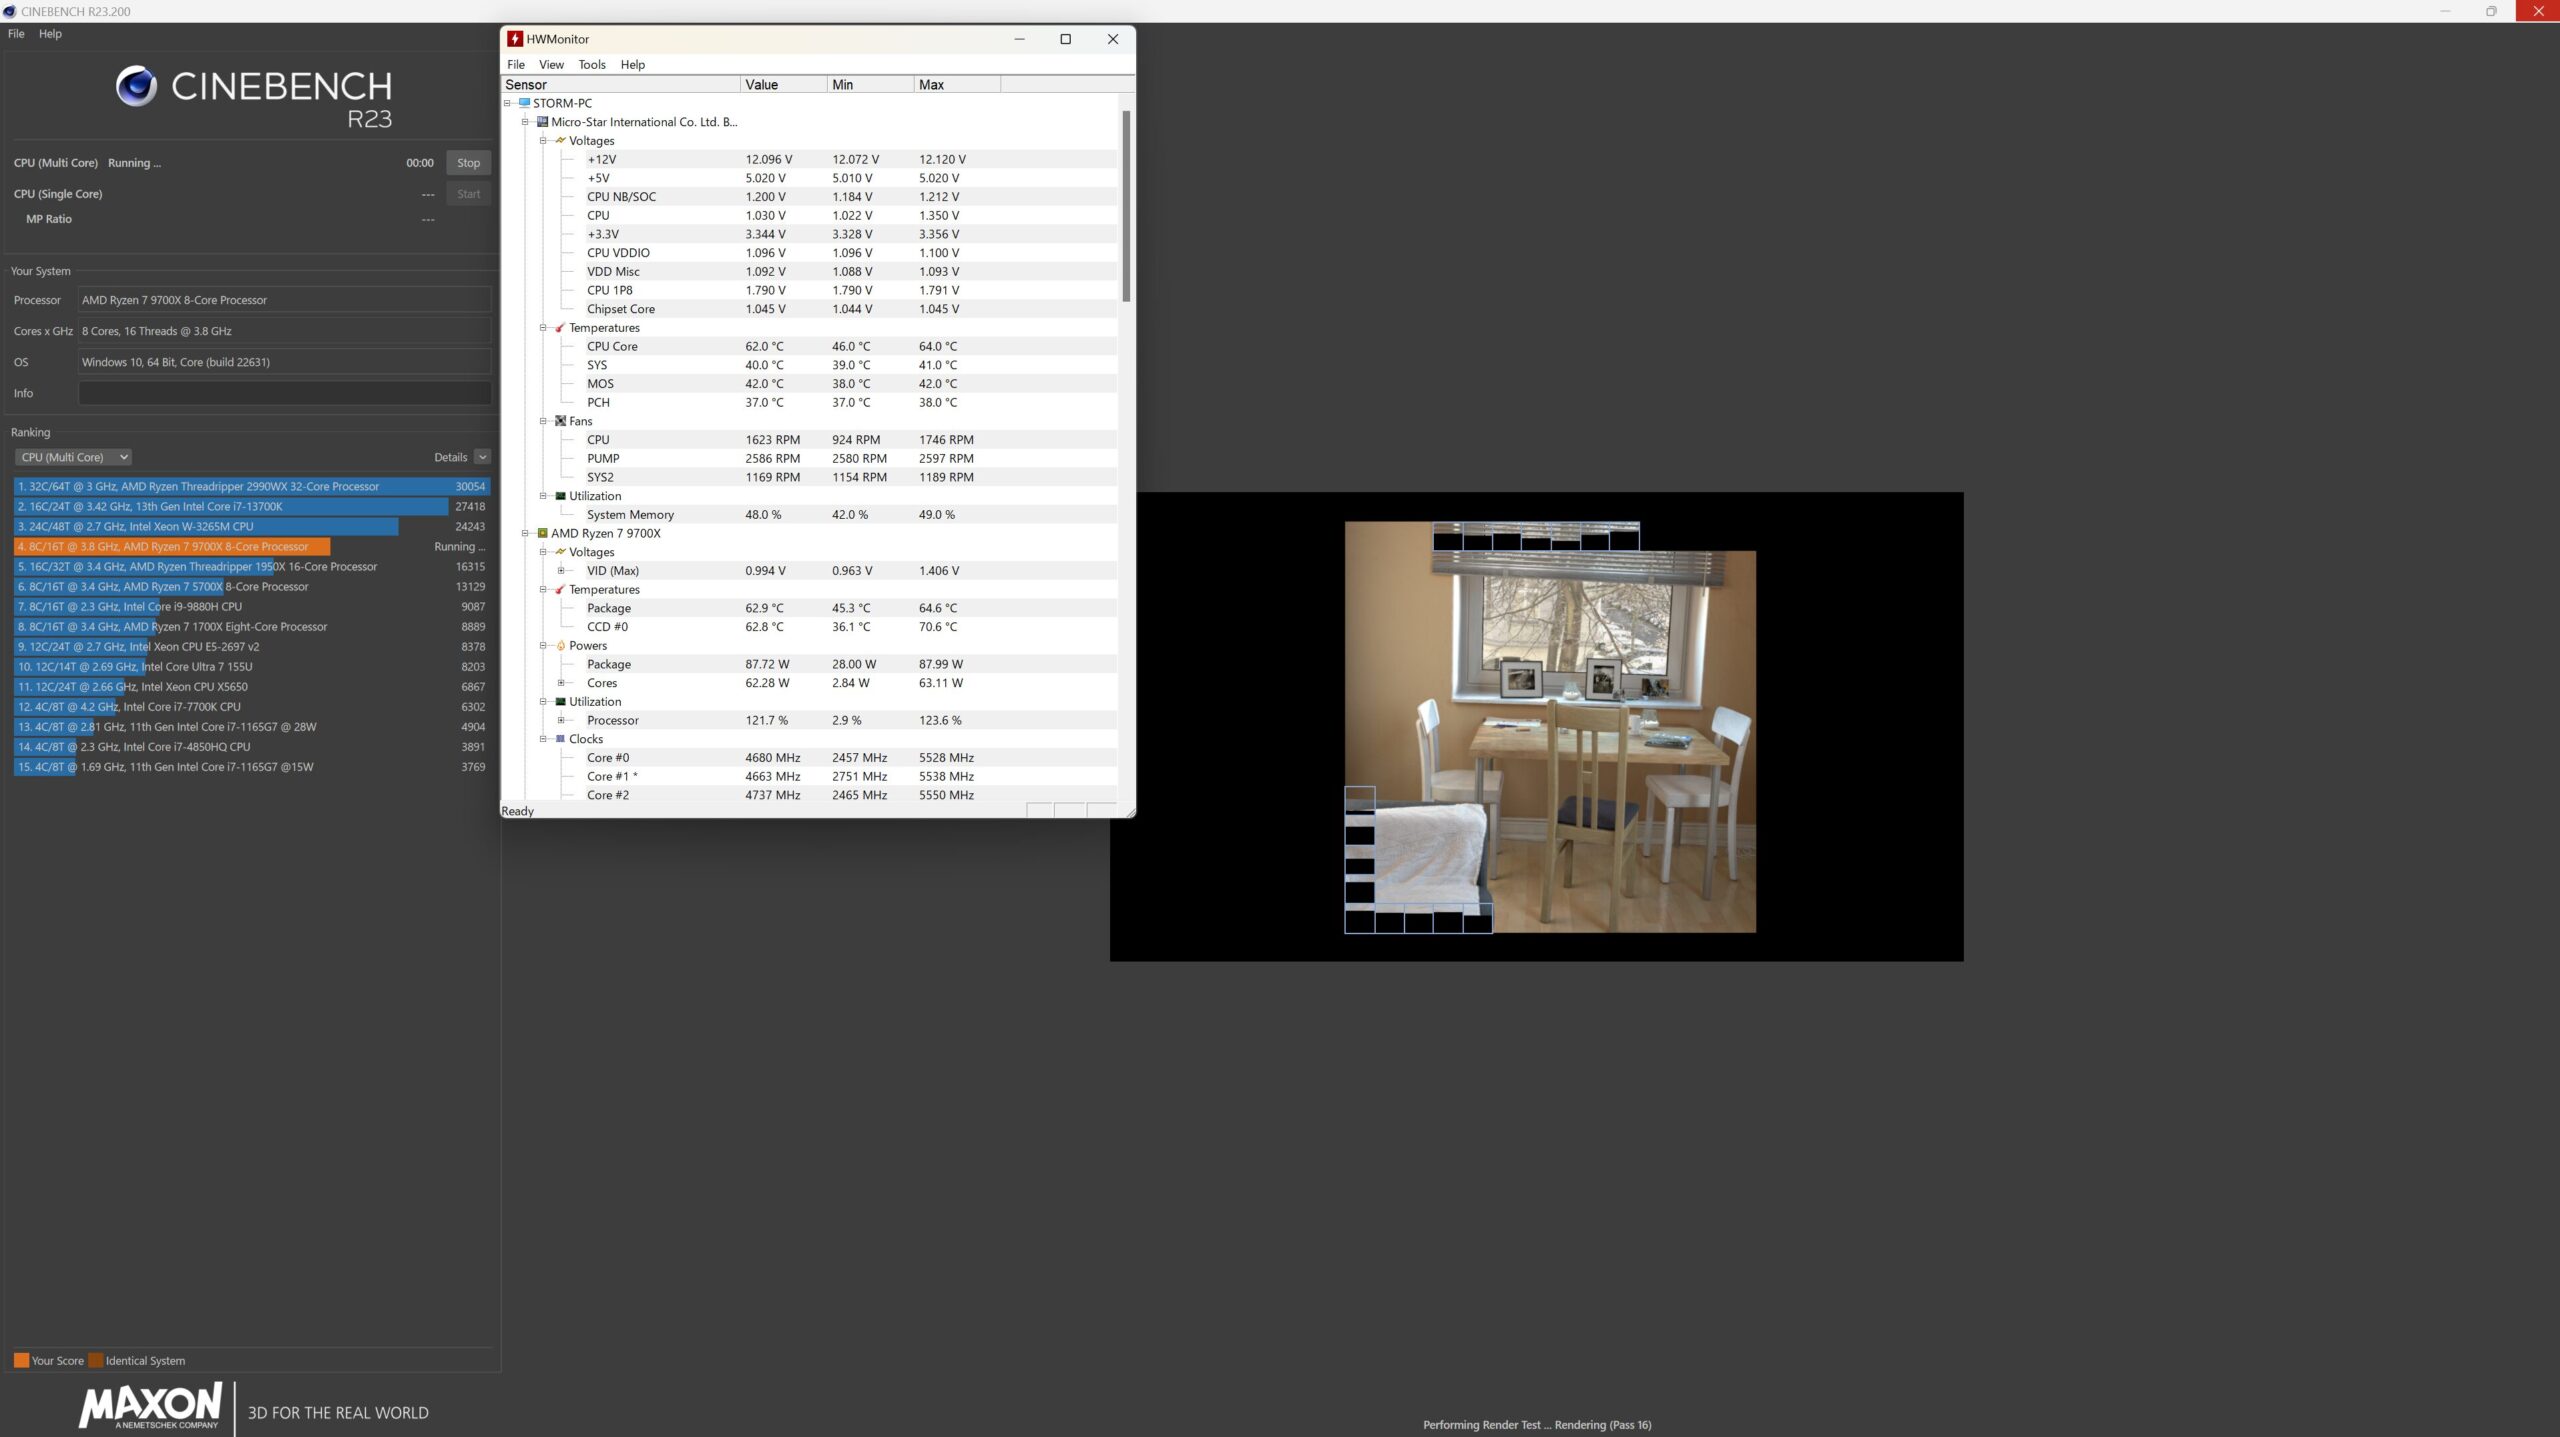The height and width of the screenshot is (1437, 2560).
Task: Open Cinebench Help menu
Action: pos(50,33)
